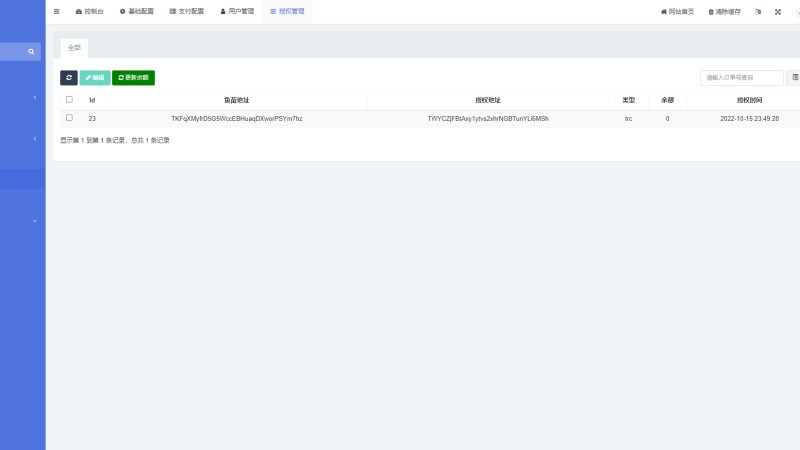Open the 支付配置 menu item
This screenshot has height=450, width=800.
[187, 11]
